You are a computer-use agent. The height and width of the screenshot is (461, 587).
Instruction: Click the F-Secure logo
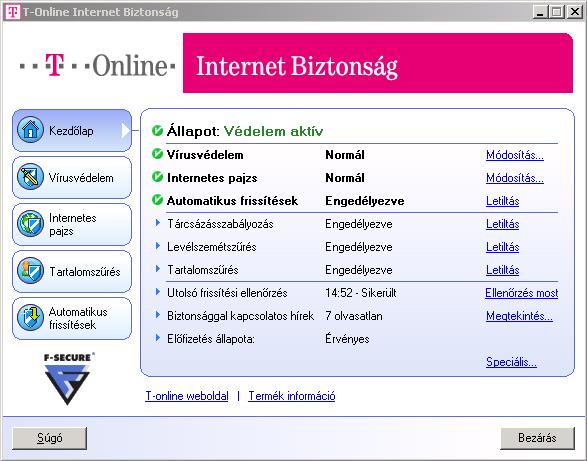click(68, 378)
